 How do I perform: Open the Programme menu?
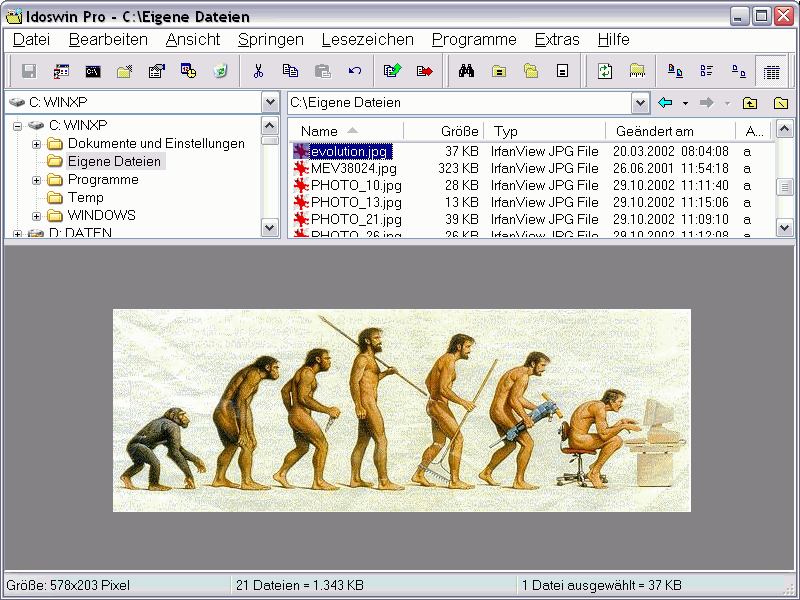tap(474, 39)
